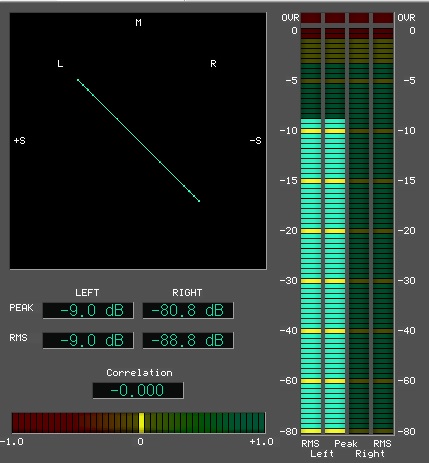Click the -10 mark on the left scale
Image resolution: width=429 pixels, height=463 pixels.
[289, 131]
